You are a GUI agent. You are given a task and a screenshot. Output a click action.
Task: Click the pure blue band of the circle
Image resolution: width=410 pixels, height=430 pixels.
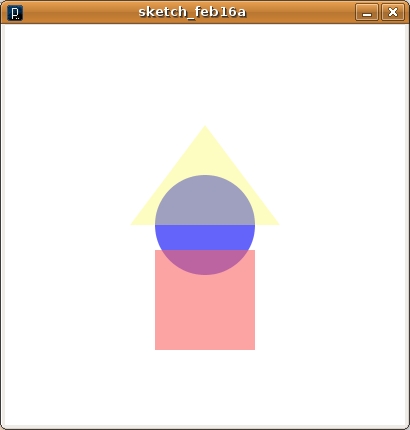click(x=205, y=237)
